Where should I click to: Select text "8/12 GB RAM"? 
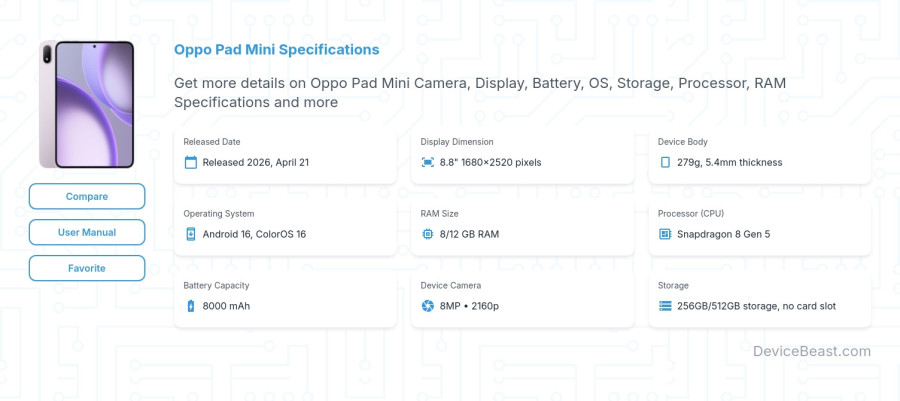click(x=470, y=234)
